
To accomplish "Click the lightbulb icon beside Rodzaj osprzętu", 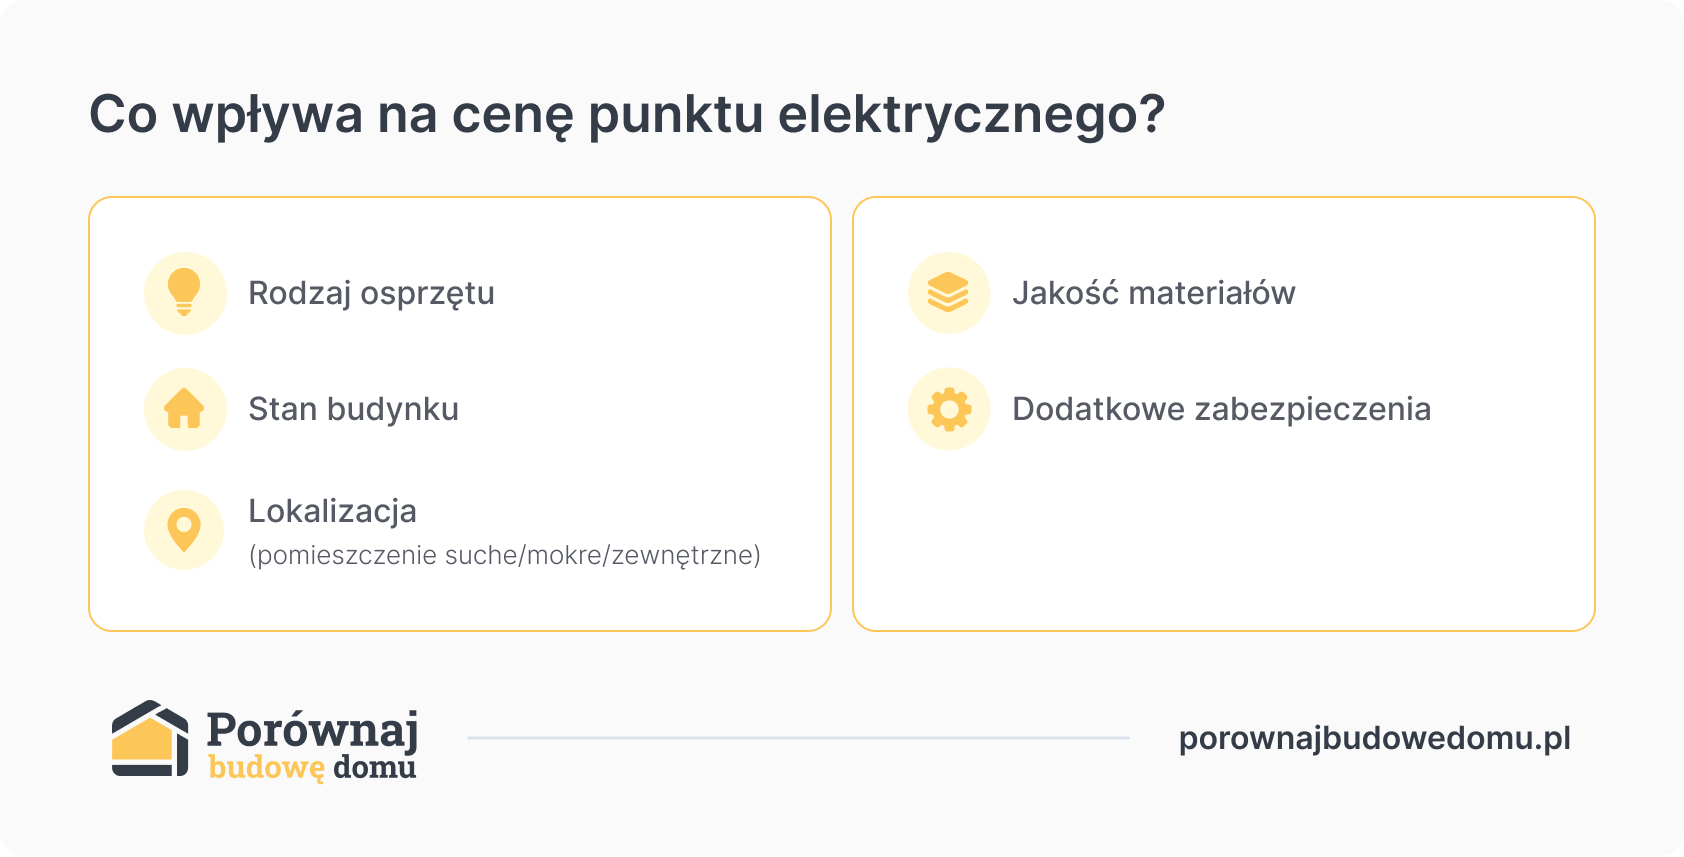I will pyautogui.click(x=184, y=293).
